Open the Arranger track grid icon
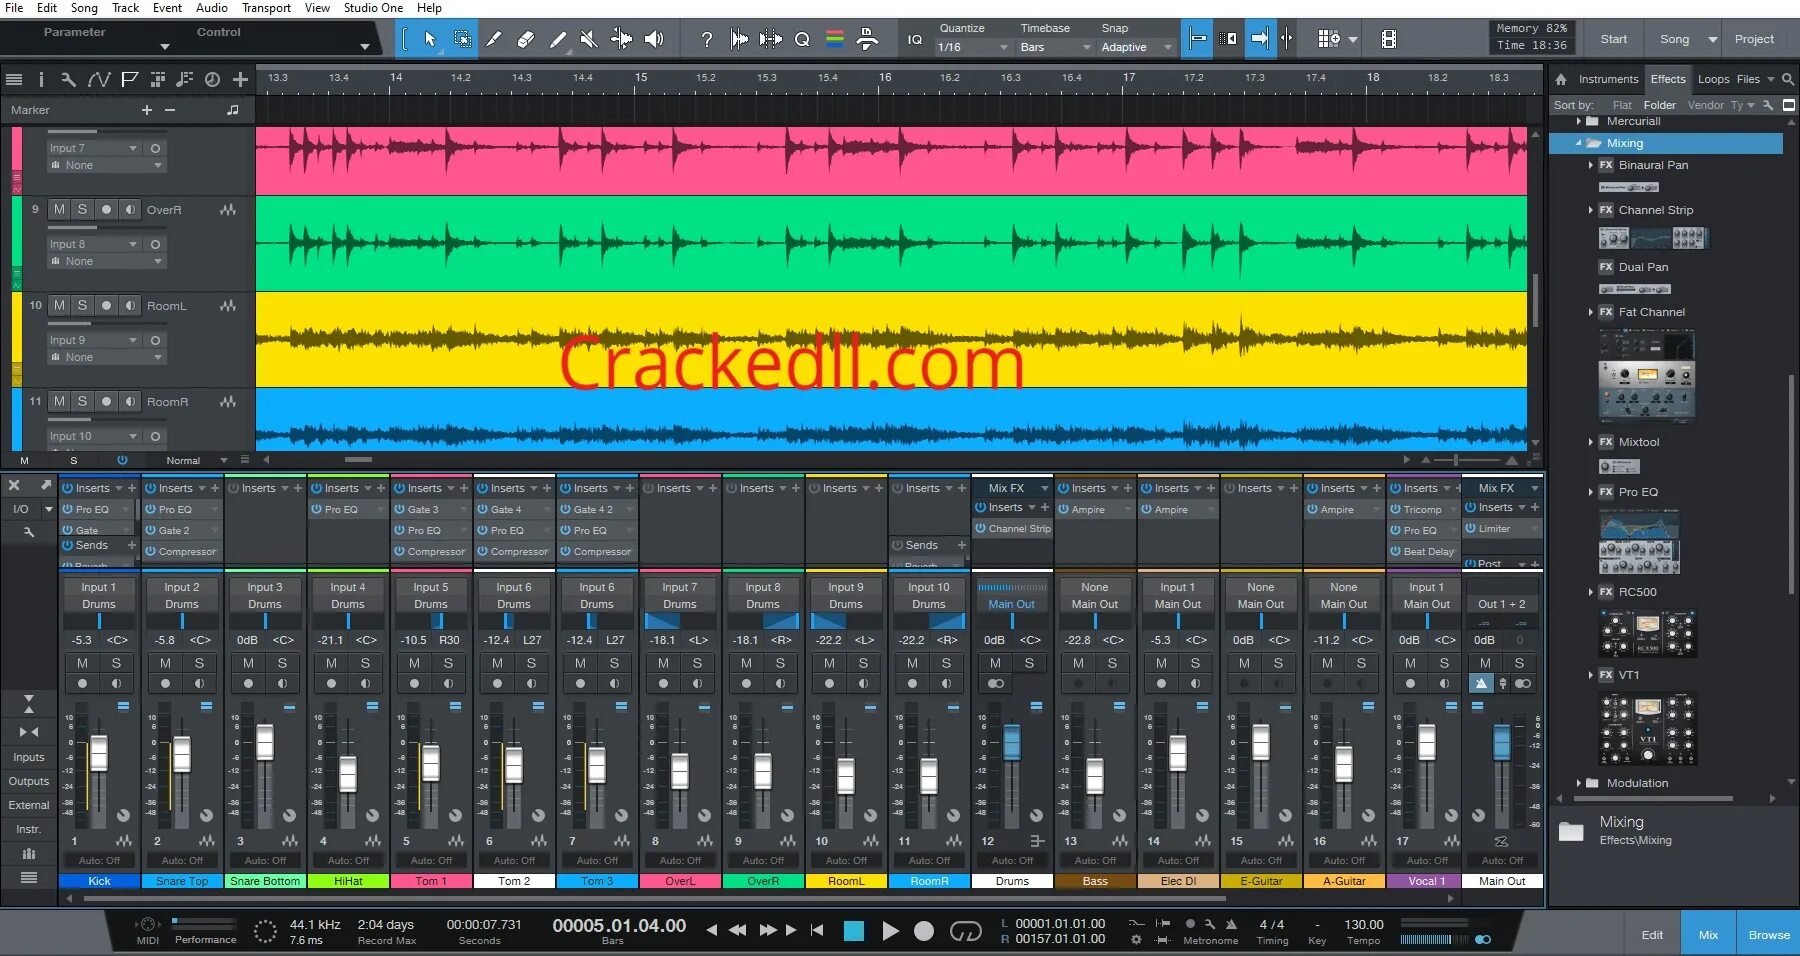The height and width of the screenshot is (956, 1800). [x=157, y=79]
